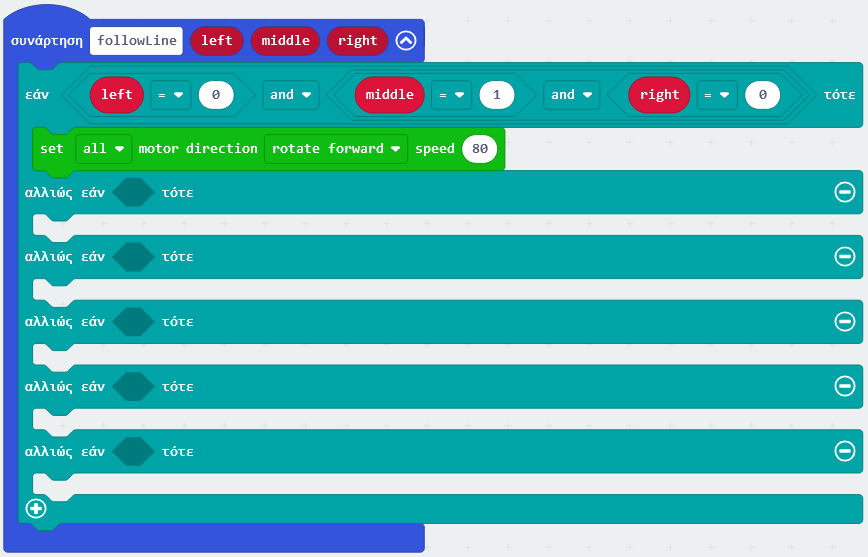Screen dimensions: 868x557
Task: Edit the left comparison value 0
Action: (x=216, y=95)
